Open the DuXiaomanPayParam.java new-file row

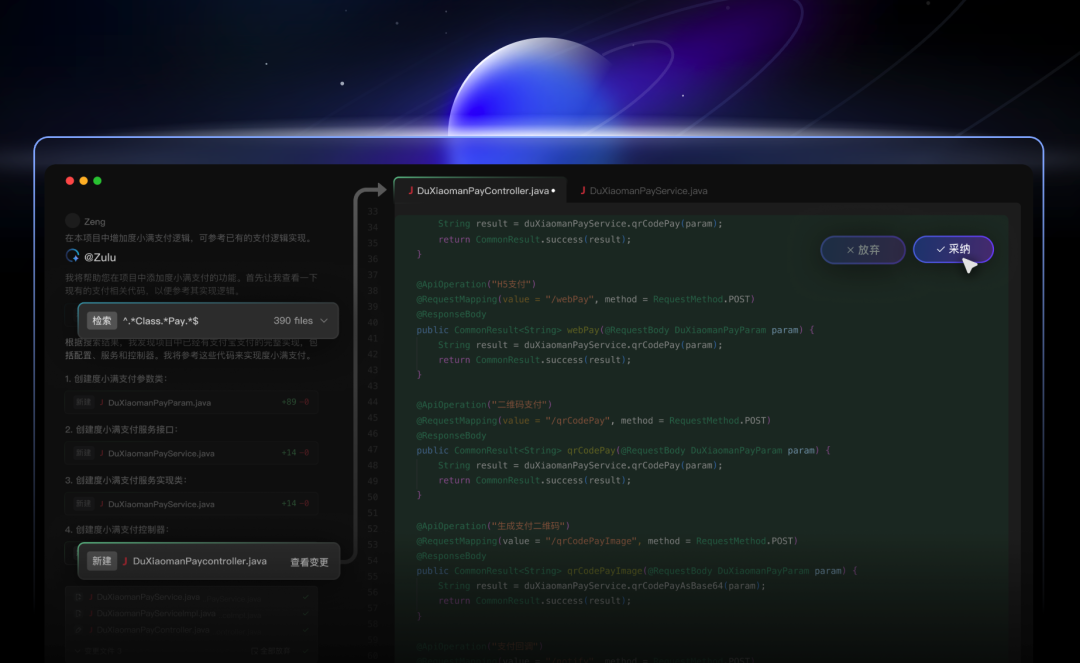point(191,402)
